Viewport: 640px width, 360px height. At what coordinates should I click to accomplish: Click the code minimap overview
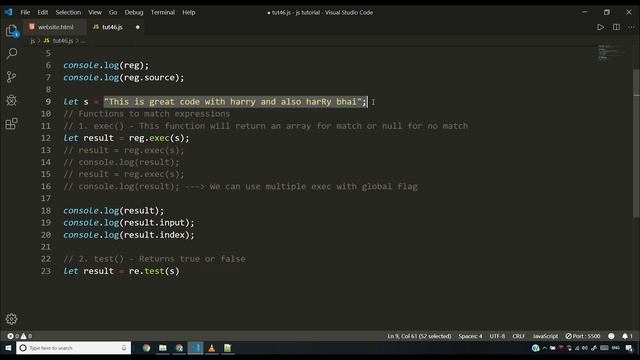point(611,53)
